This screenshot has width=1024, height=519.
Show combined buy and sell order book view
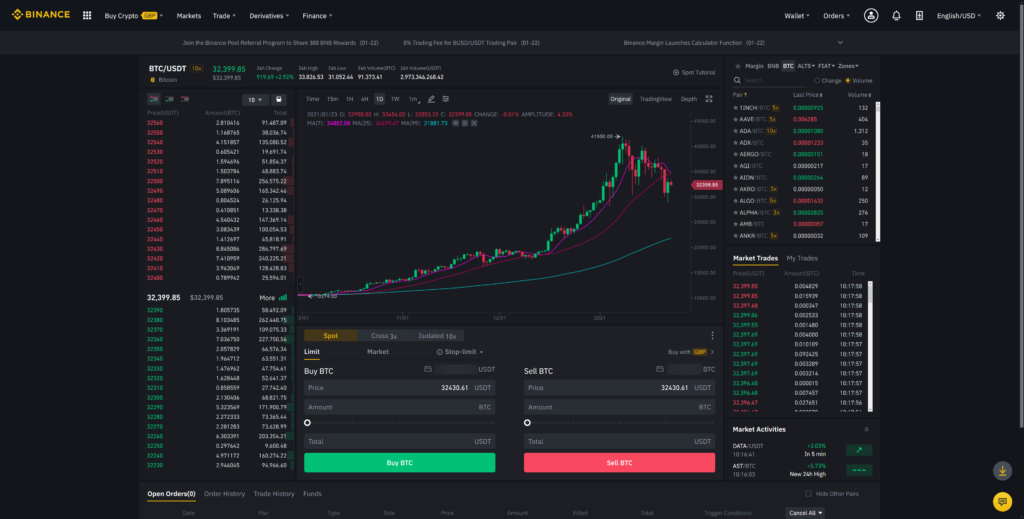153,99
